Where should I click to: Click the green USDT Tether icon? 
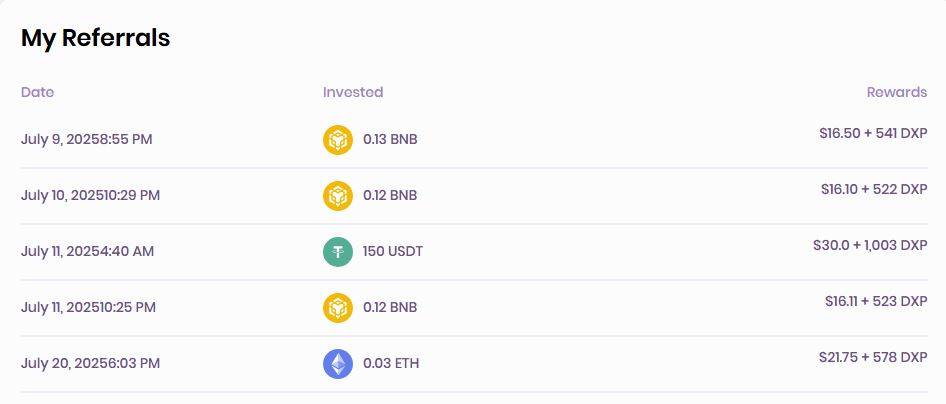338,252
